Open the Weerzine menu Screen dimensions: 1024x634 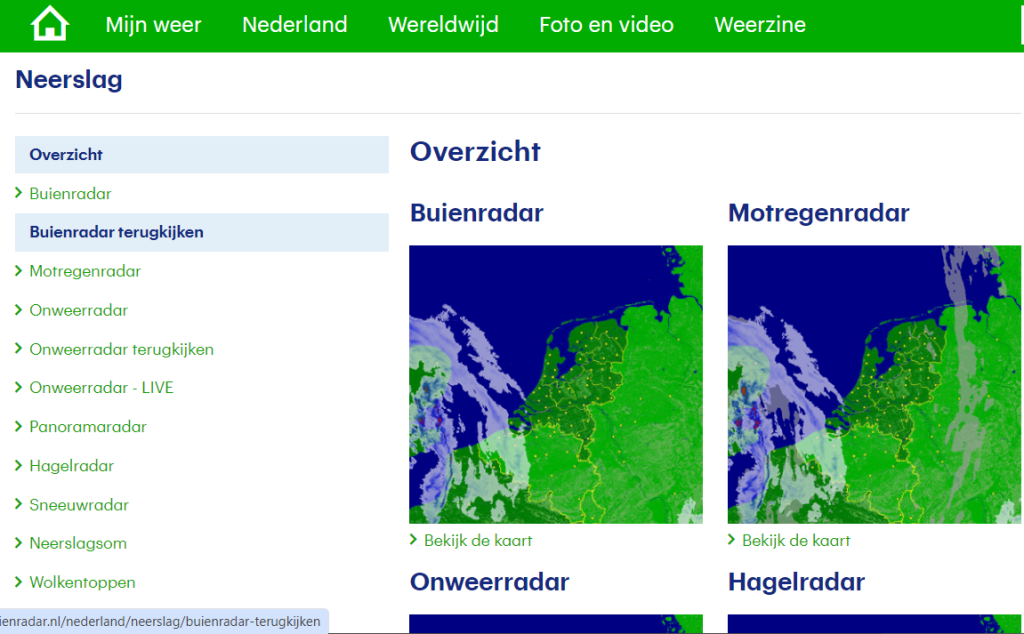pos(760,25)
